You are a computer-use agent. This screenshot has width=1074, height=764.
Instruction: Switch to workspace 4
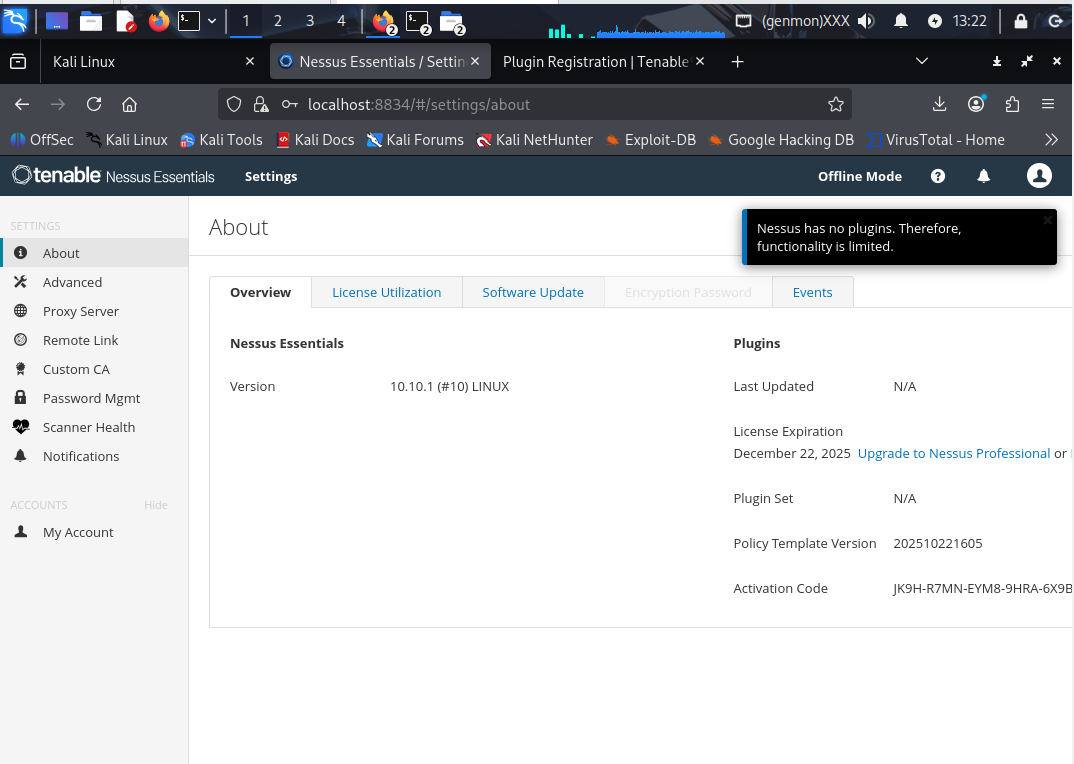[x=341, y=21]
